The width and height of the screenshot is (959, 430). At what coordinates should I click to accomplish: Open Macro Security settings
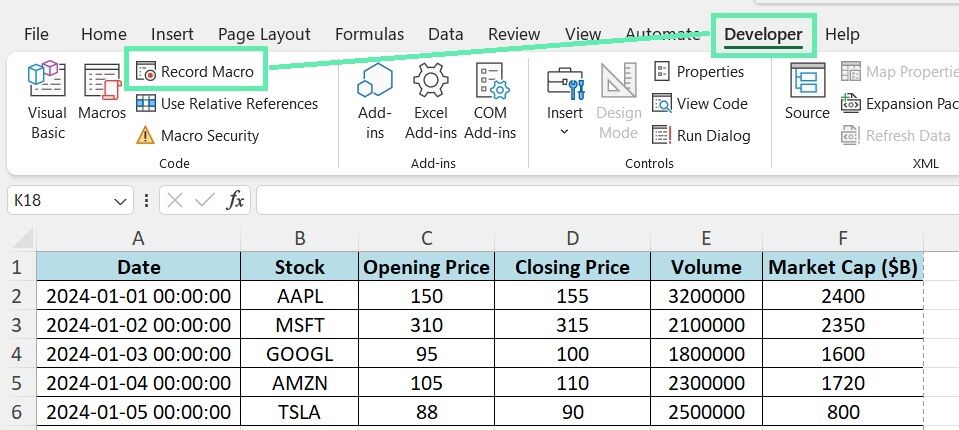198,136
